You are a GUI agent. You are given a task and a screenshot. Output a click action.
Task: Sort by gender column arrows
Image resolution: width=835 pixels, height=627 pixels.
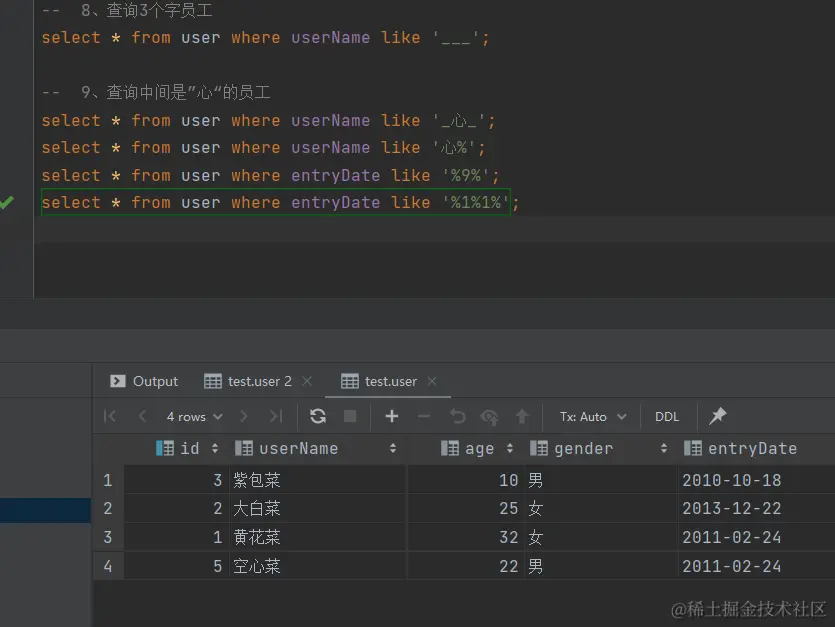pos(664,449)
